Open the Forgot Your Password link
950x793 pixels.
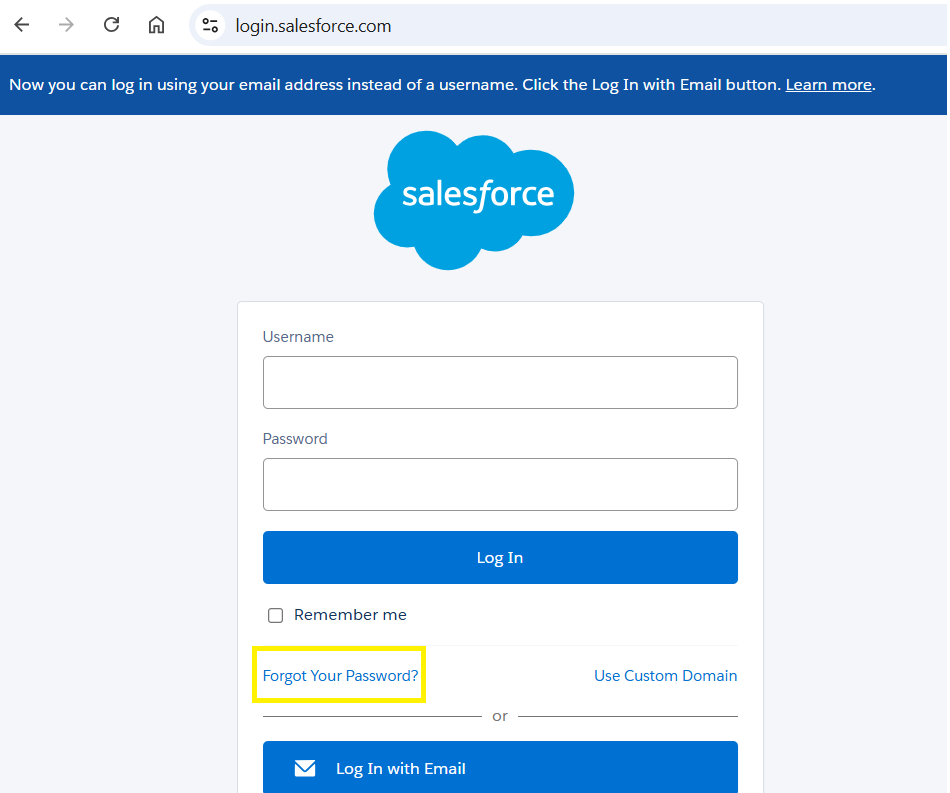(x=340, y=676)
